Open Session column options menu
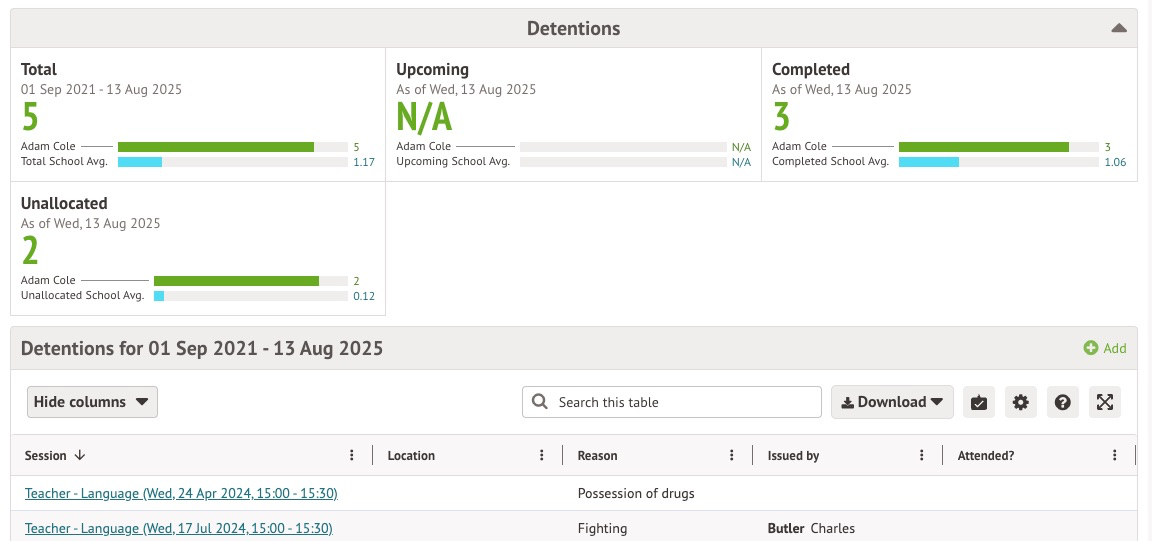 [x=352, y=455]
